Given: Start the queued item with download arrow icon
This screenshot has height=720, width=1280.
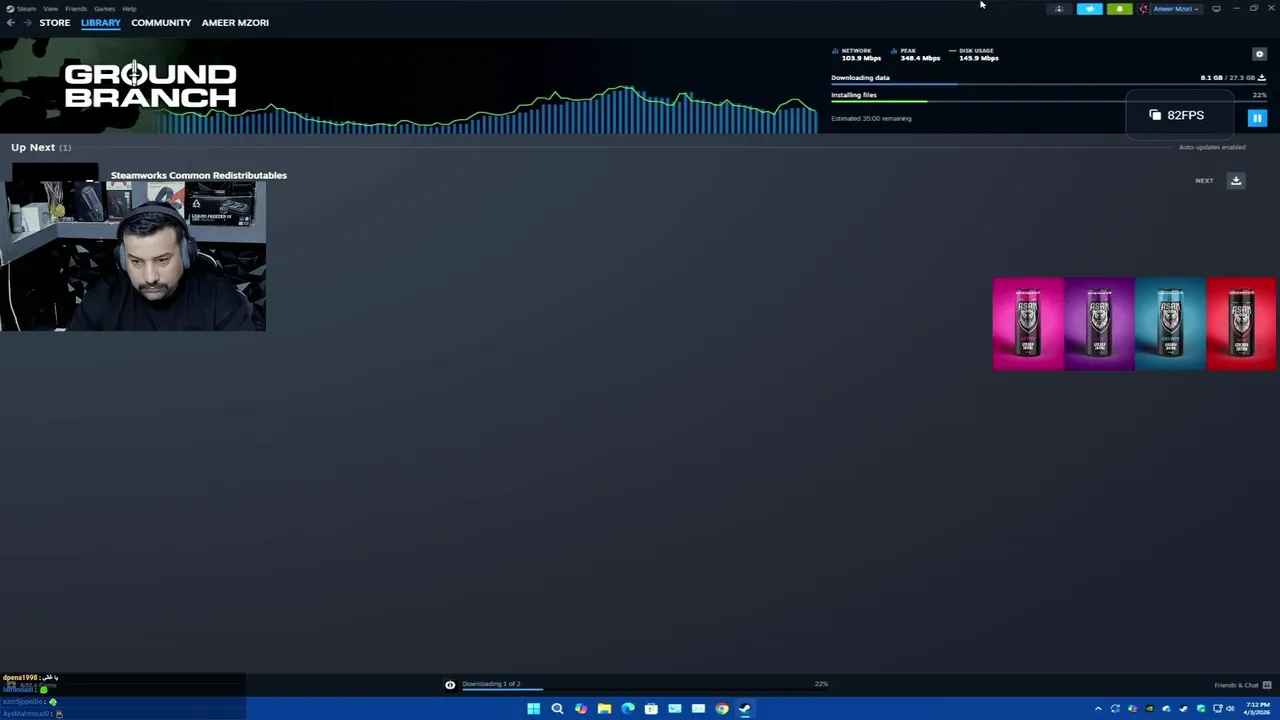Looking at the screenshot, I should pyautogui.click(x=1236, y=180).
